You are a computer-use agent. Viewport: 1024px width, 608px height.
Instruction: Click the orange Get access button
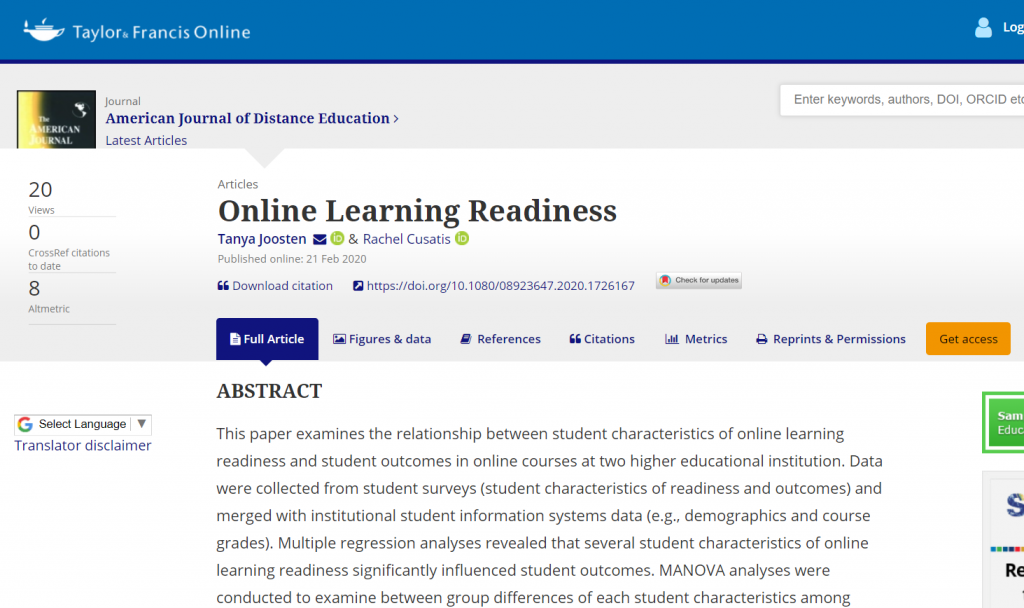[x=968, y=339]
